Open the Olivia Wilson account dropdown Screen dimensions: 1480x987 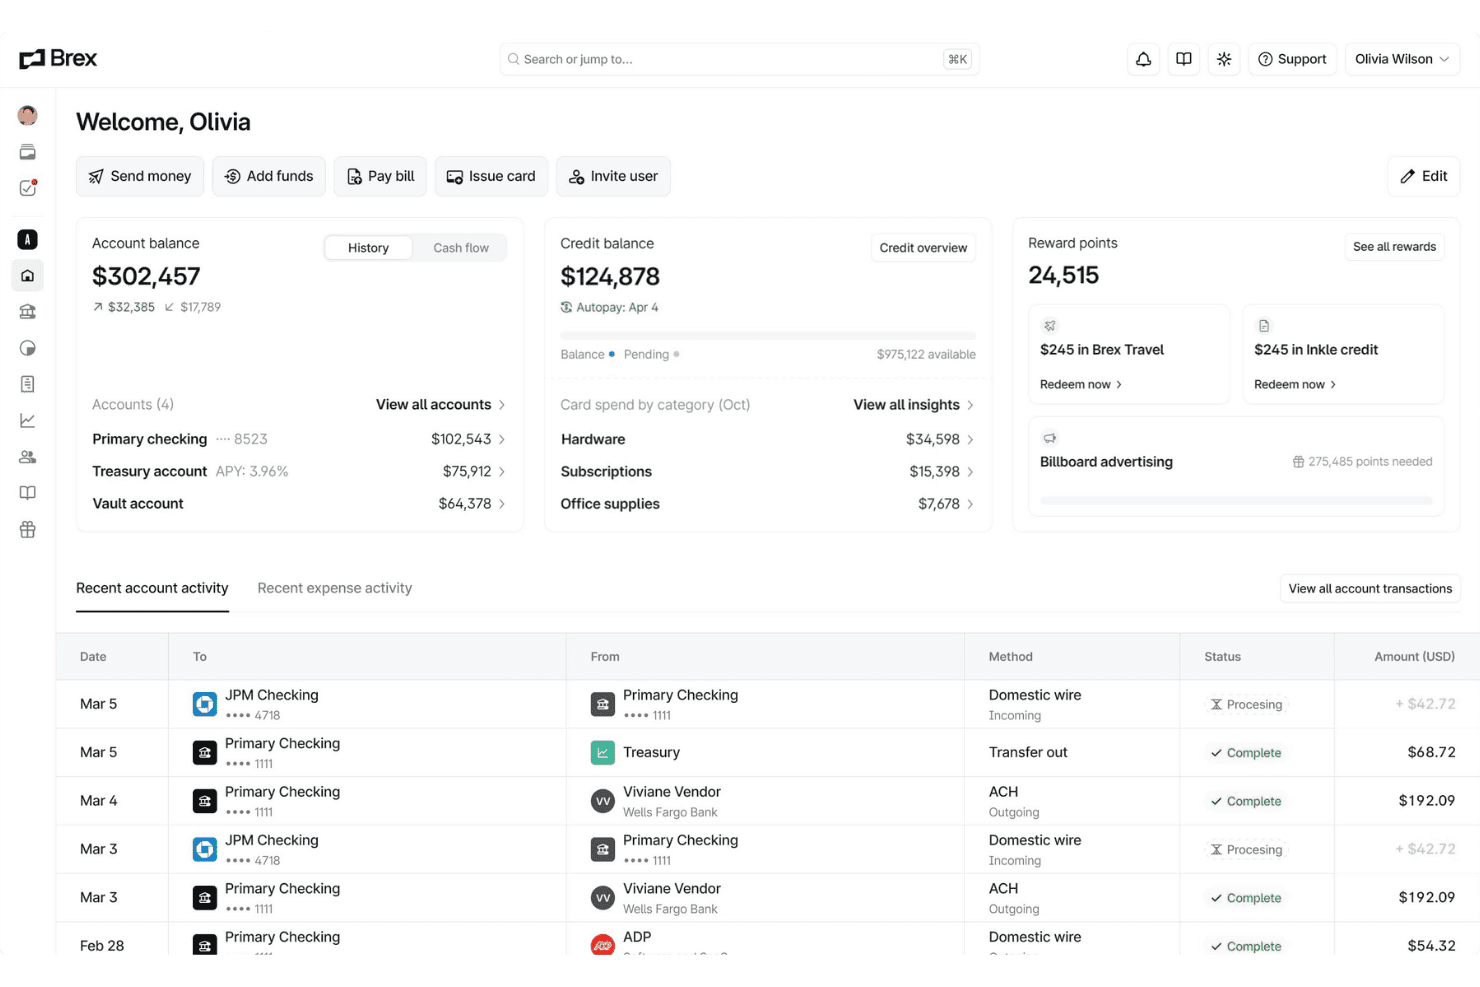point(1402,59)
